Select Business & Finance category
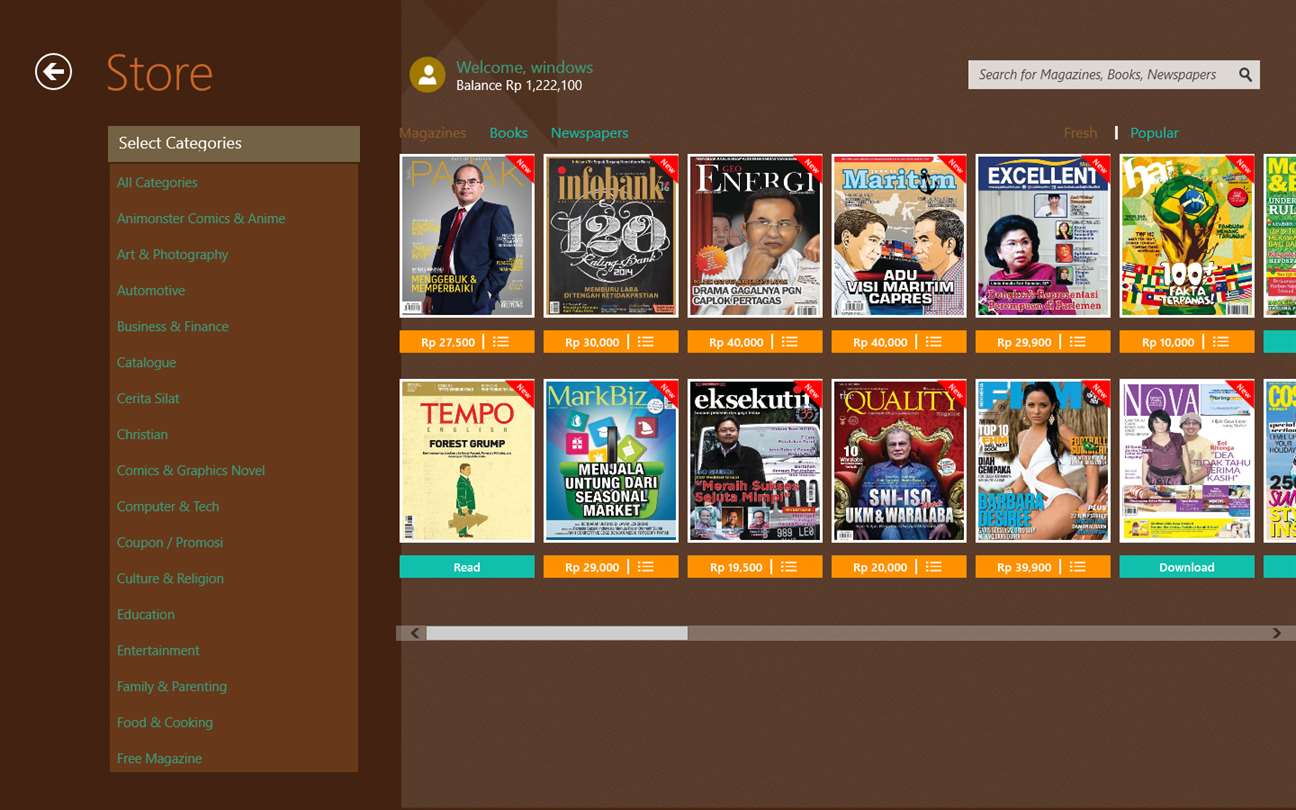 pos(172,327)
